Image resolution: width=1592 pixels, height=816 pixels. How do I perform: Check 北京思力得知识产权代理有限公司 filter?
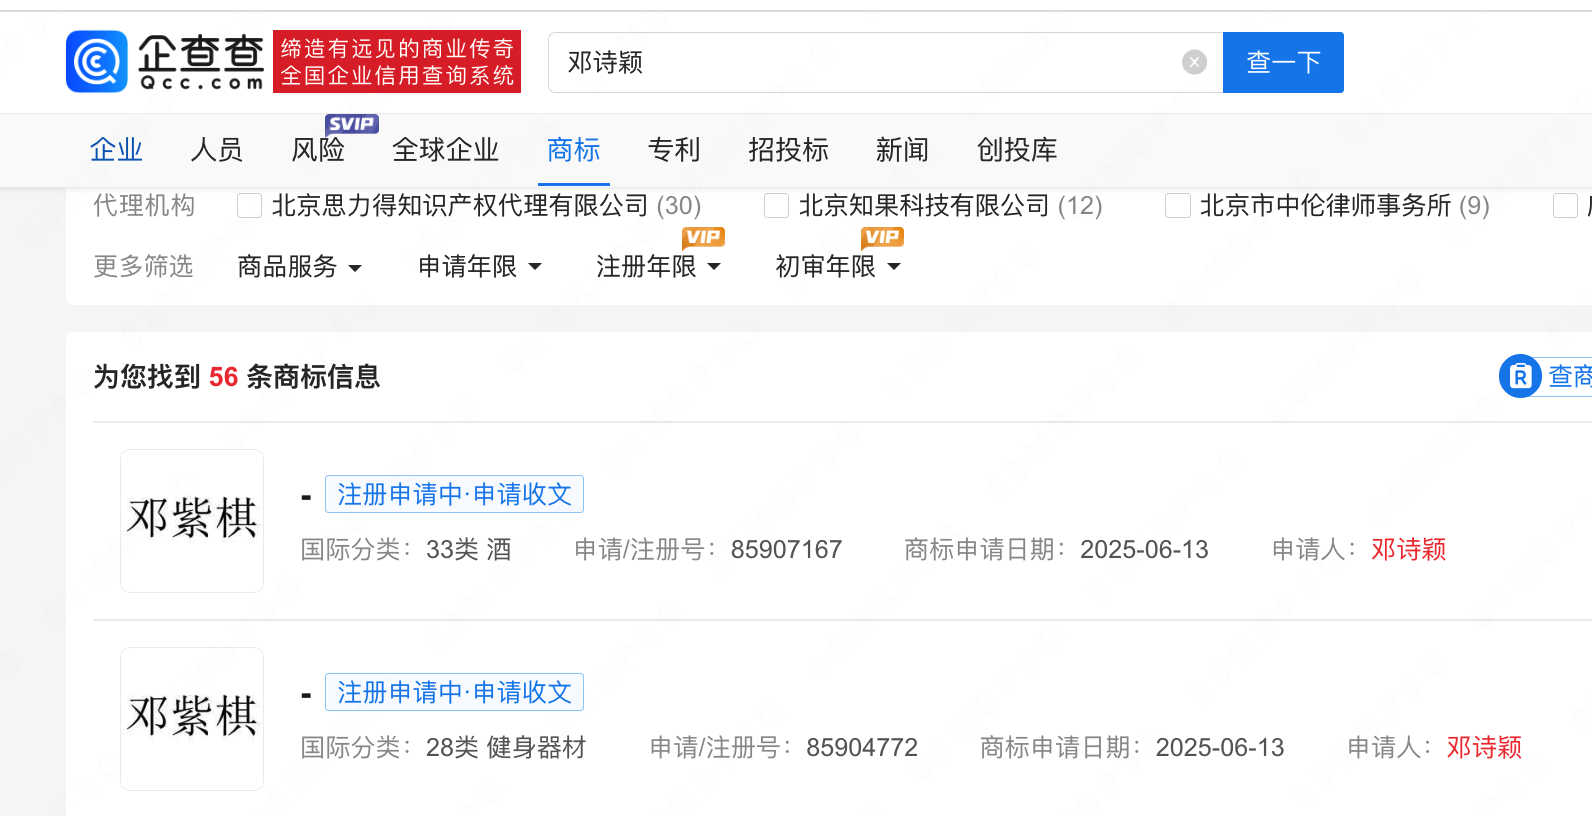(x=249, y=206)
